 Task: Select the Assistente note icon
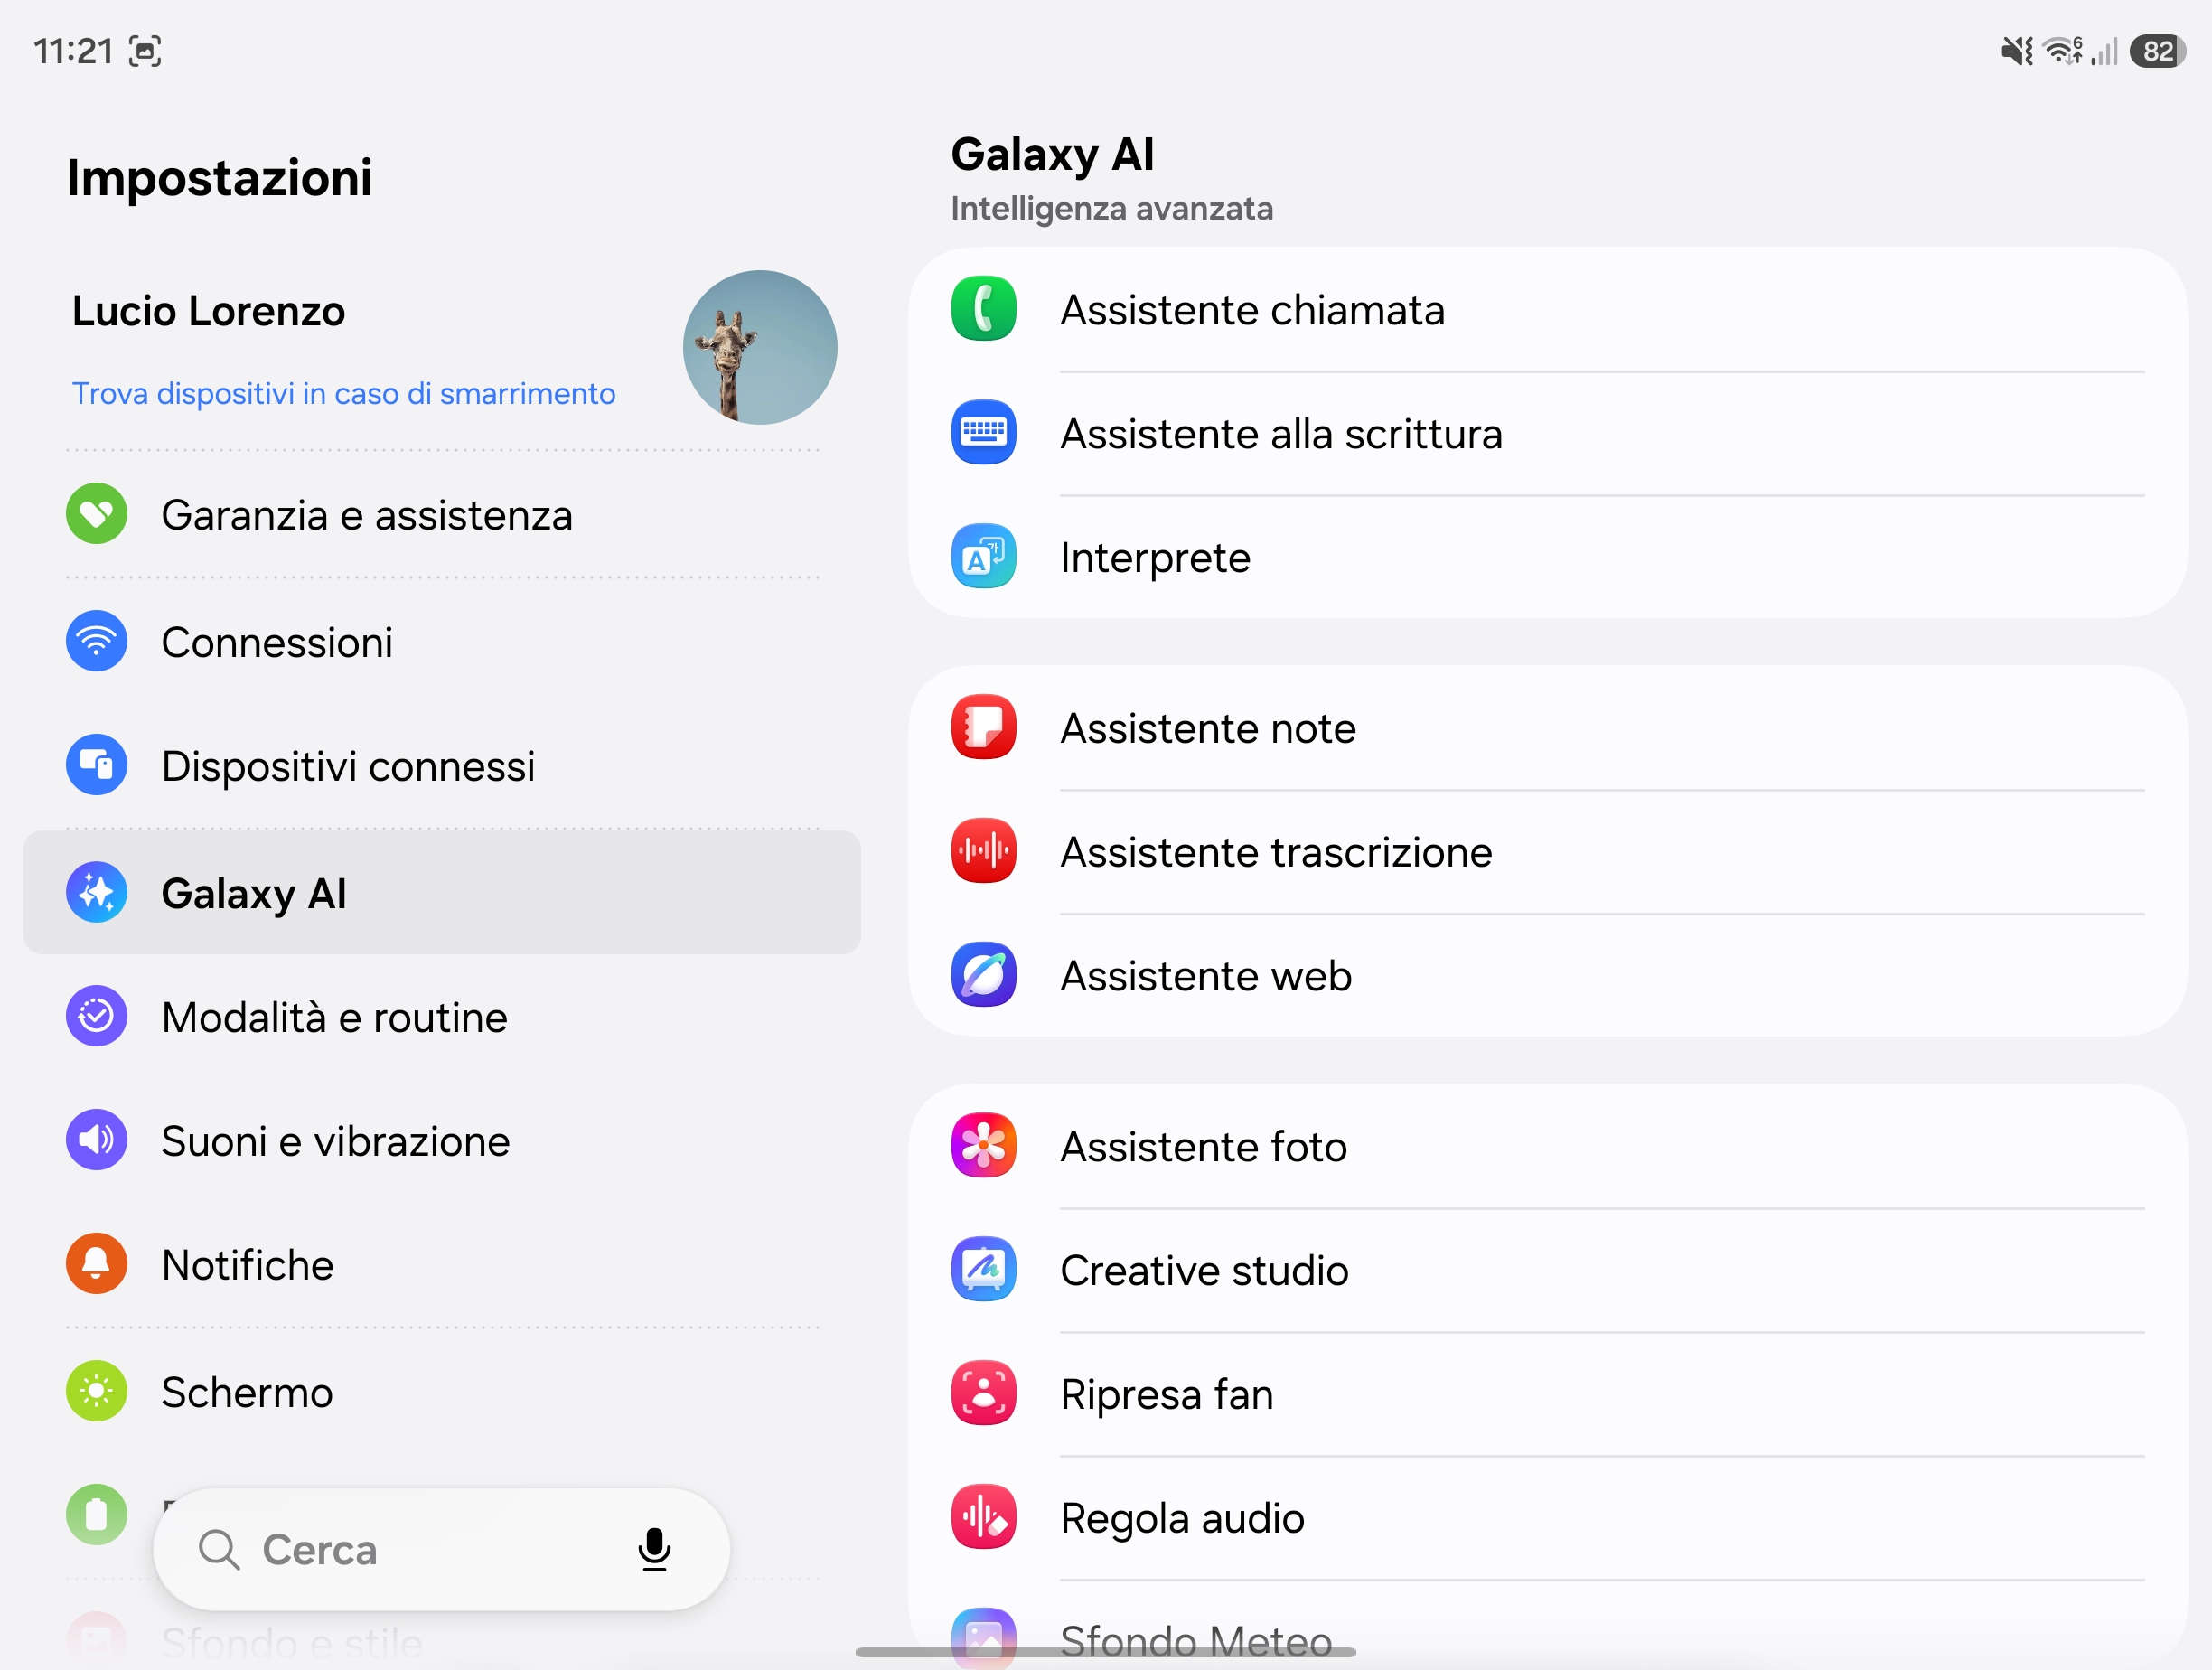tap(983, 727)
